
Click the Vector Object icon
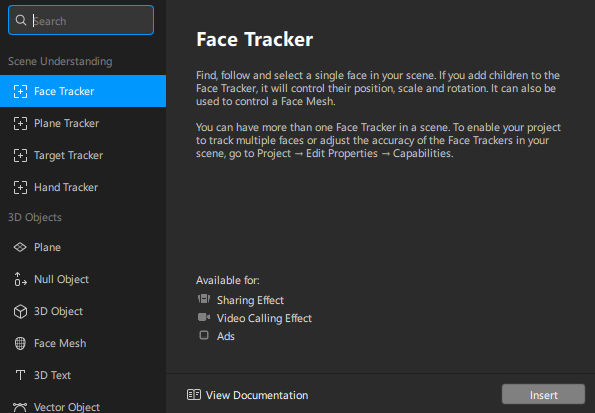20,407
